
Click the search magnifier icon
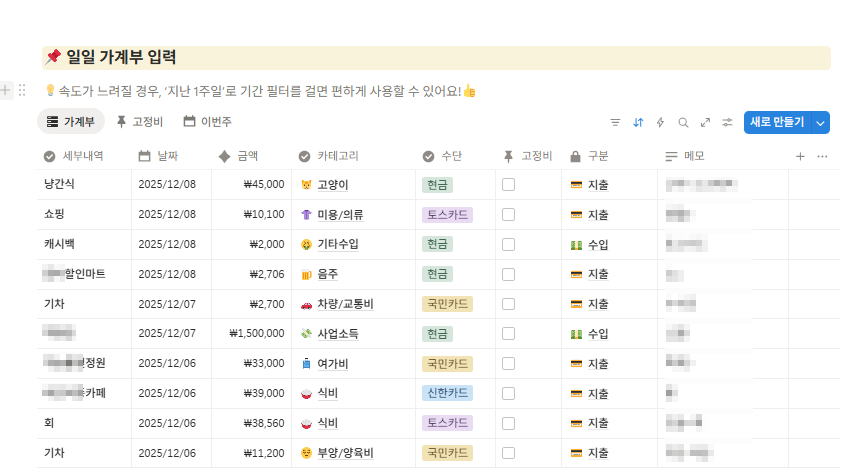(683, 122)
